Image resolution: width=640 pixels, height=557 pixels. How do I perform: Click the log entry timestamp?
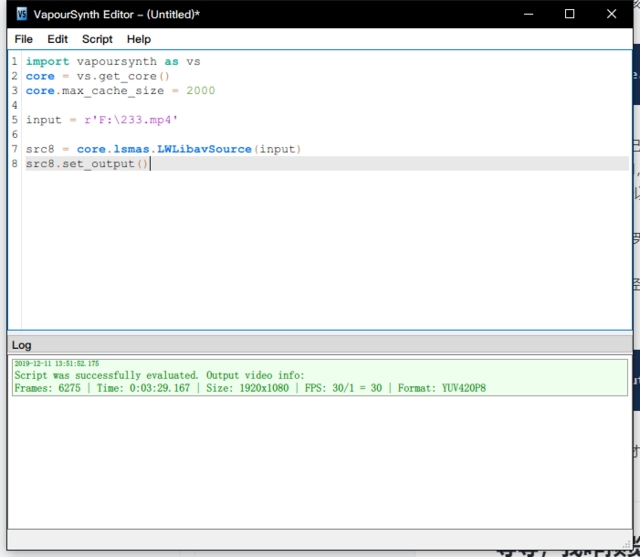56,364
